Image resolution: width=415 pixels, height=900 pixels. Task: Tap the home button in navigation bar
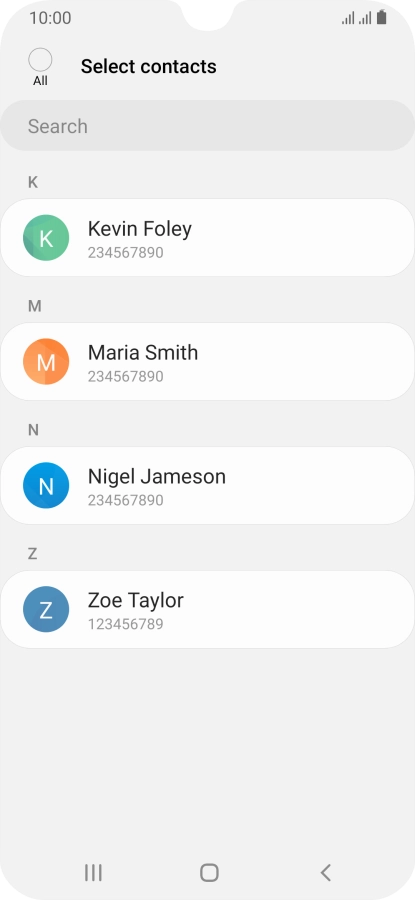coord(209,872)
